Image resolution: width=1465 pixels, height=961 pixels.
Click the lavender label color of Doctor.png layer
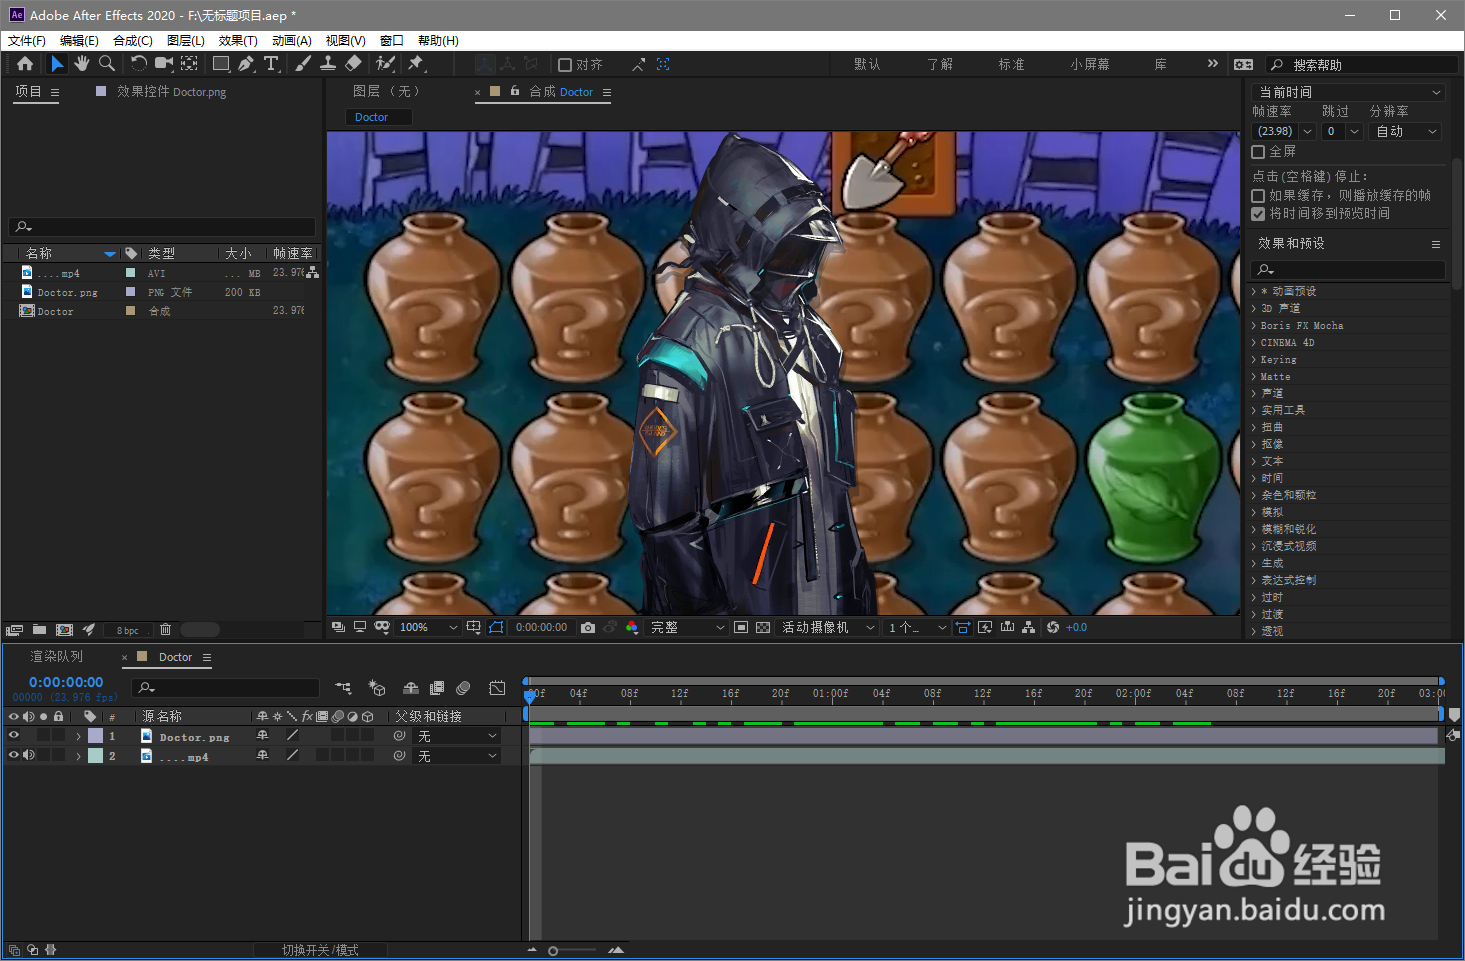click(x=95, y=736)
